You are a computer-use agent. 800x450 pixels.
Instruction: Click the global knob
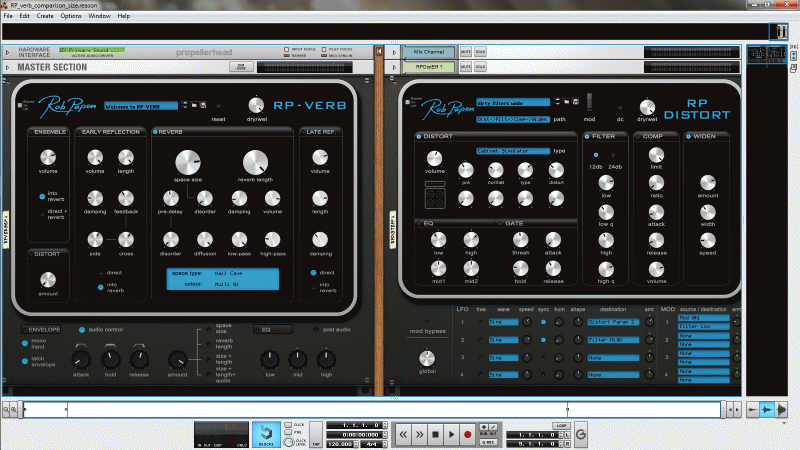tap(427, 358)
